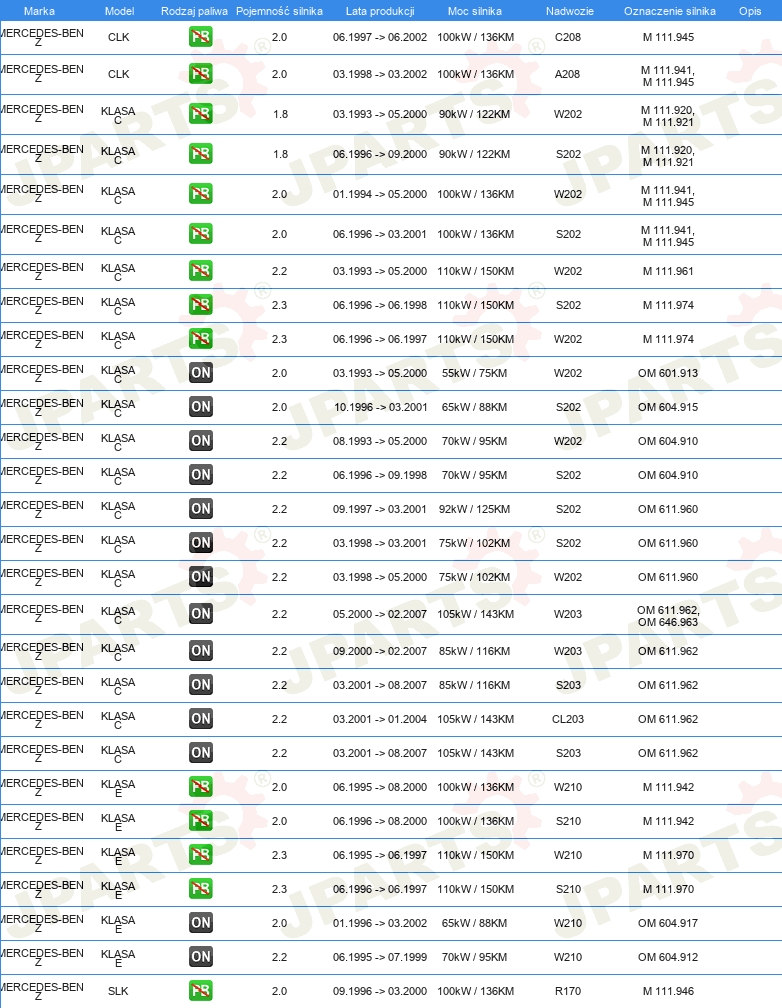Select the A208 body code cell
The image size is (782, 1008).
pyautogui.click(x=567, y=75)
